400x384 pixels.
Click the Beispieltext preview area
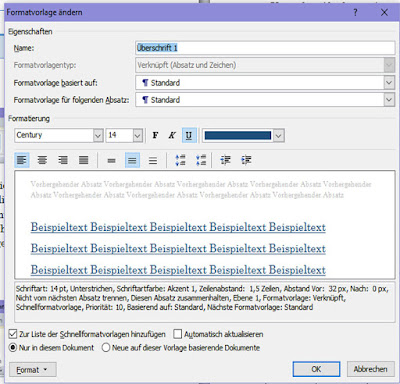(x=205, y=225)
